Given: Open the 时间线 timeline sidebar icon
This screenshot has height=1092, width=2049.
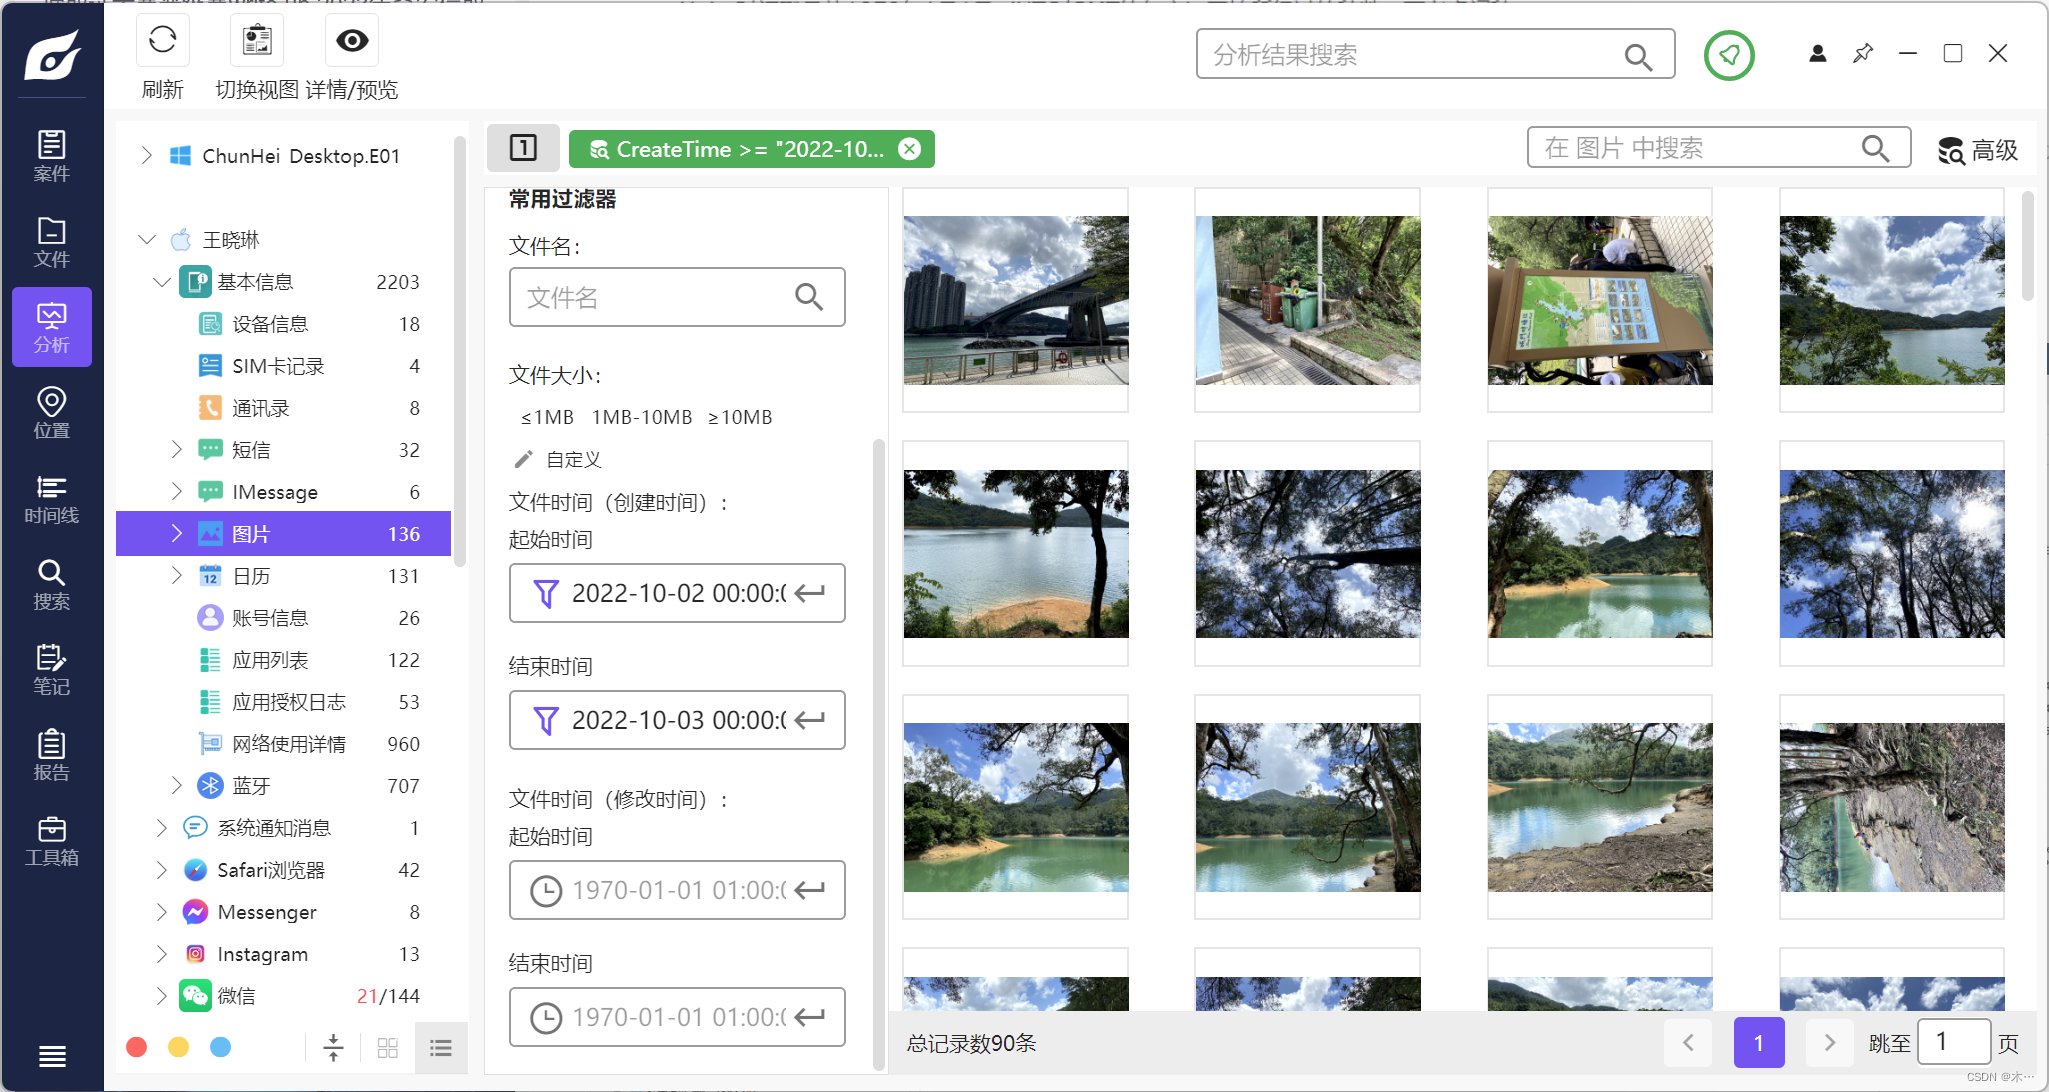Looking at the screenshot, I should click(x=51, y=499).
